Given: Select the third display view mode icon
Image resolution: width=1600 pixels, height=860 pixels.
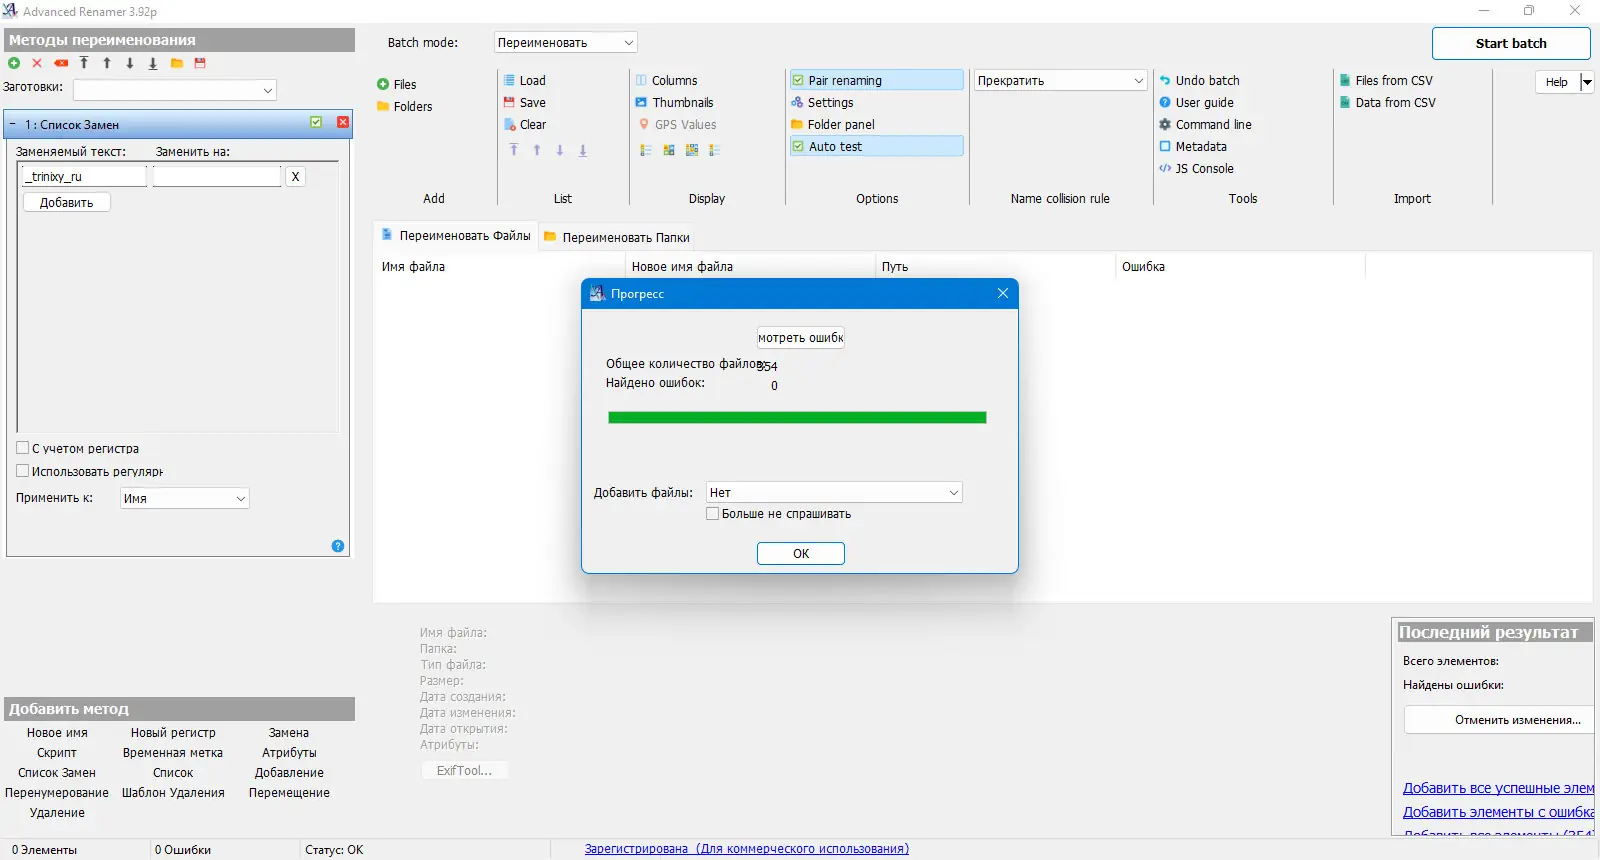Looking at the screenshot, I should [692, 150].
